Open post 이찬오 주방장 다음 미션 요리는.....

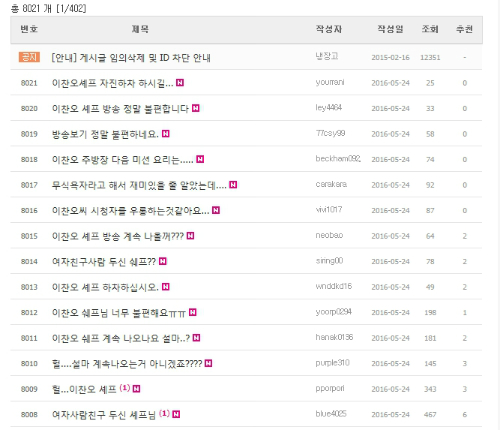coord(122,160)
